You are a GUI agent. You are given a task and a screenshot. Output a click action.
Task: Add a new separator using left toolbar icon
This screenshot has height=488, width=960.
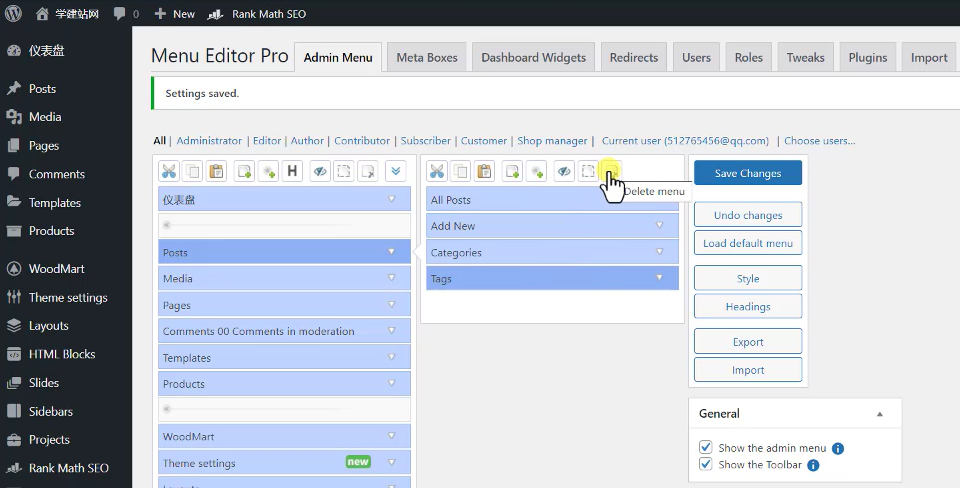[268, 171]
